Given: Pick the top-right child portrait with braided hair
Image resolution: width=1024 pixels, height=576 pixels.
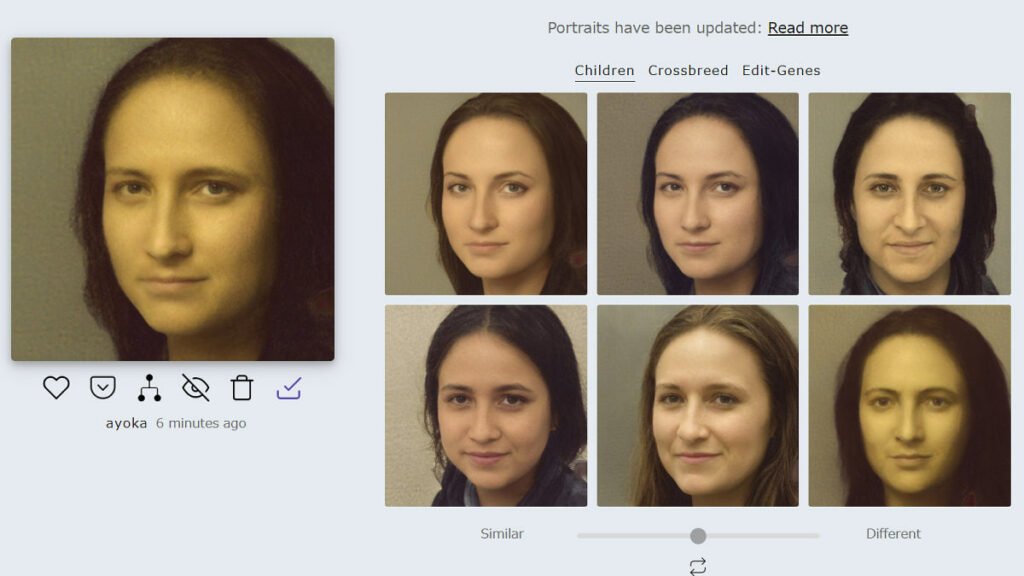Looking at the screenshot, I should tap(909, 194).
